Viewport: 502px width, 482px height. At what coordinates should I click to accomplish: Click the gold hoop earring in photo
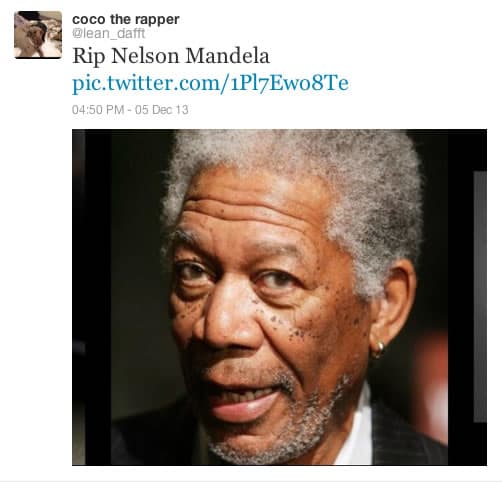pos(378,350)
